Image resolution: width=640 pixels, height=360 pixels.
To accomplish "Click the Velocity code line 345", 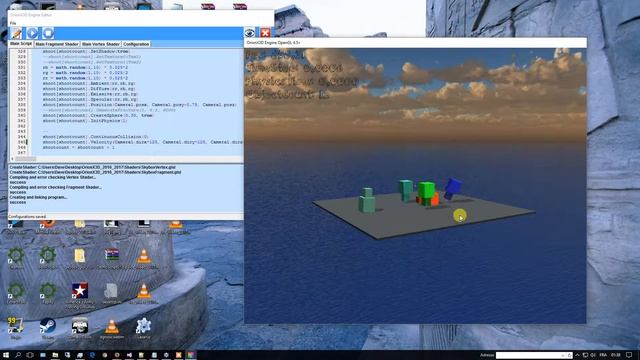I will click(142, 142).
